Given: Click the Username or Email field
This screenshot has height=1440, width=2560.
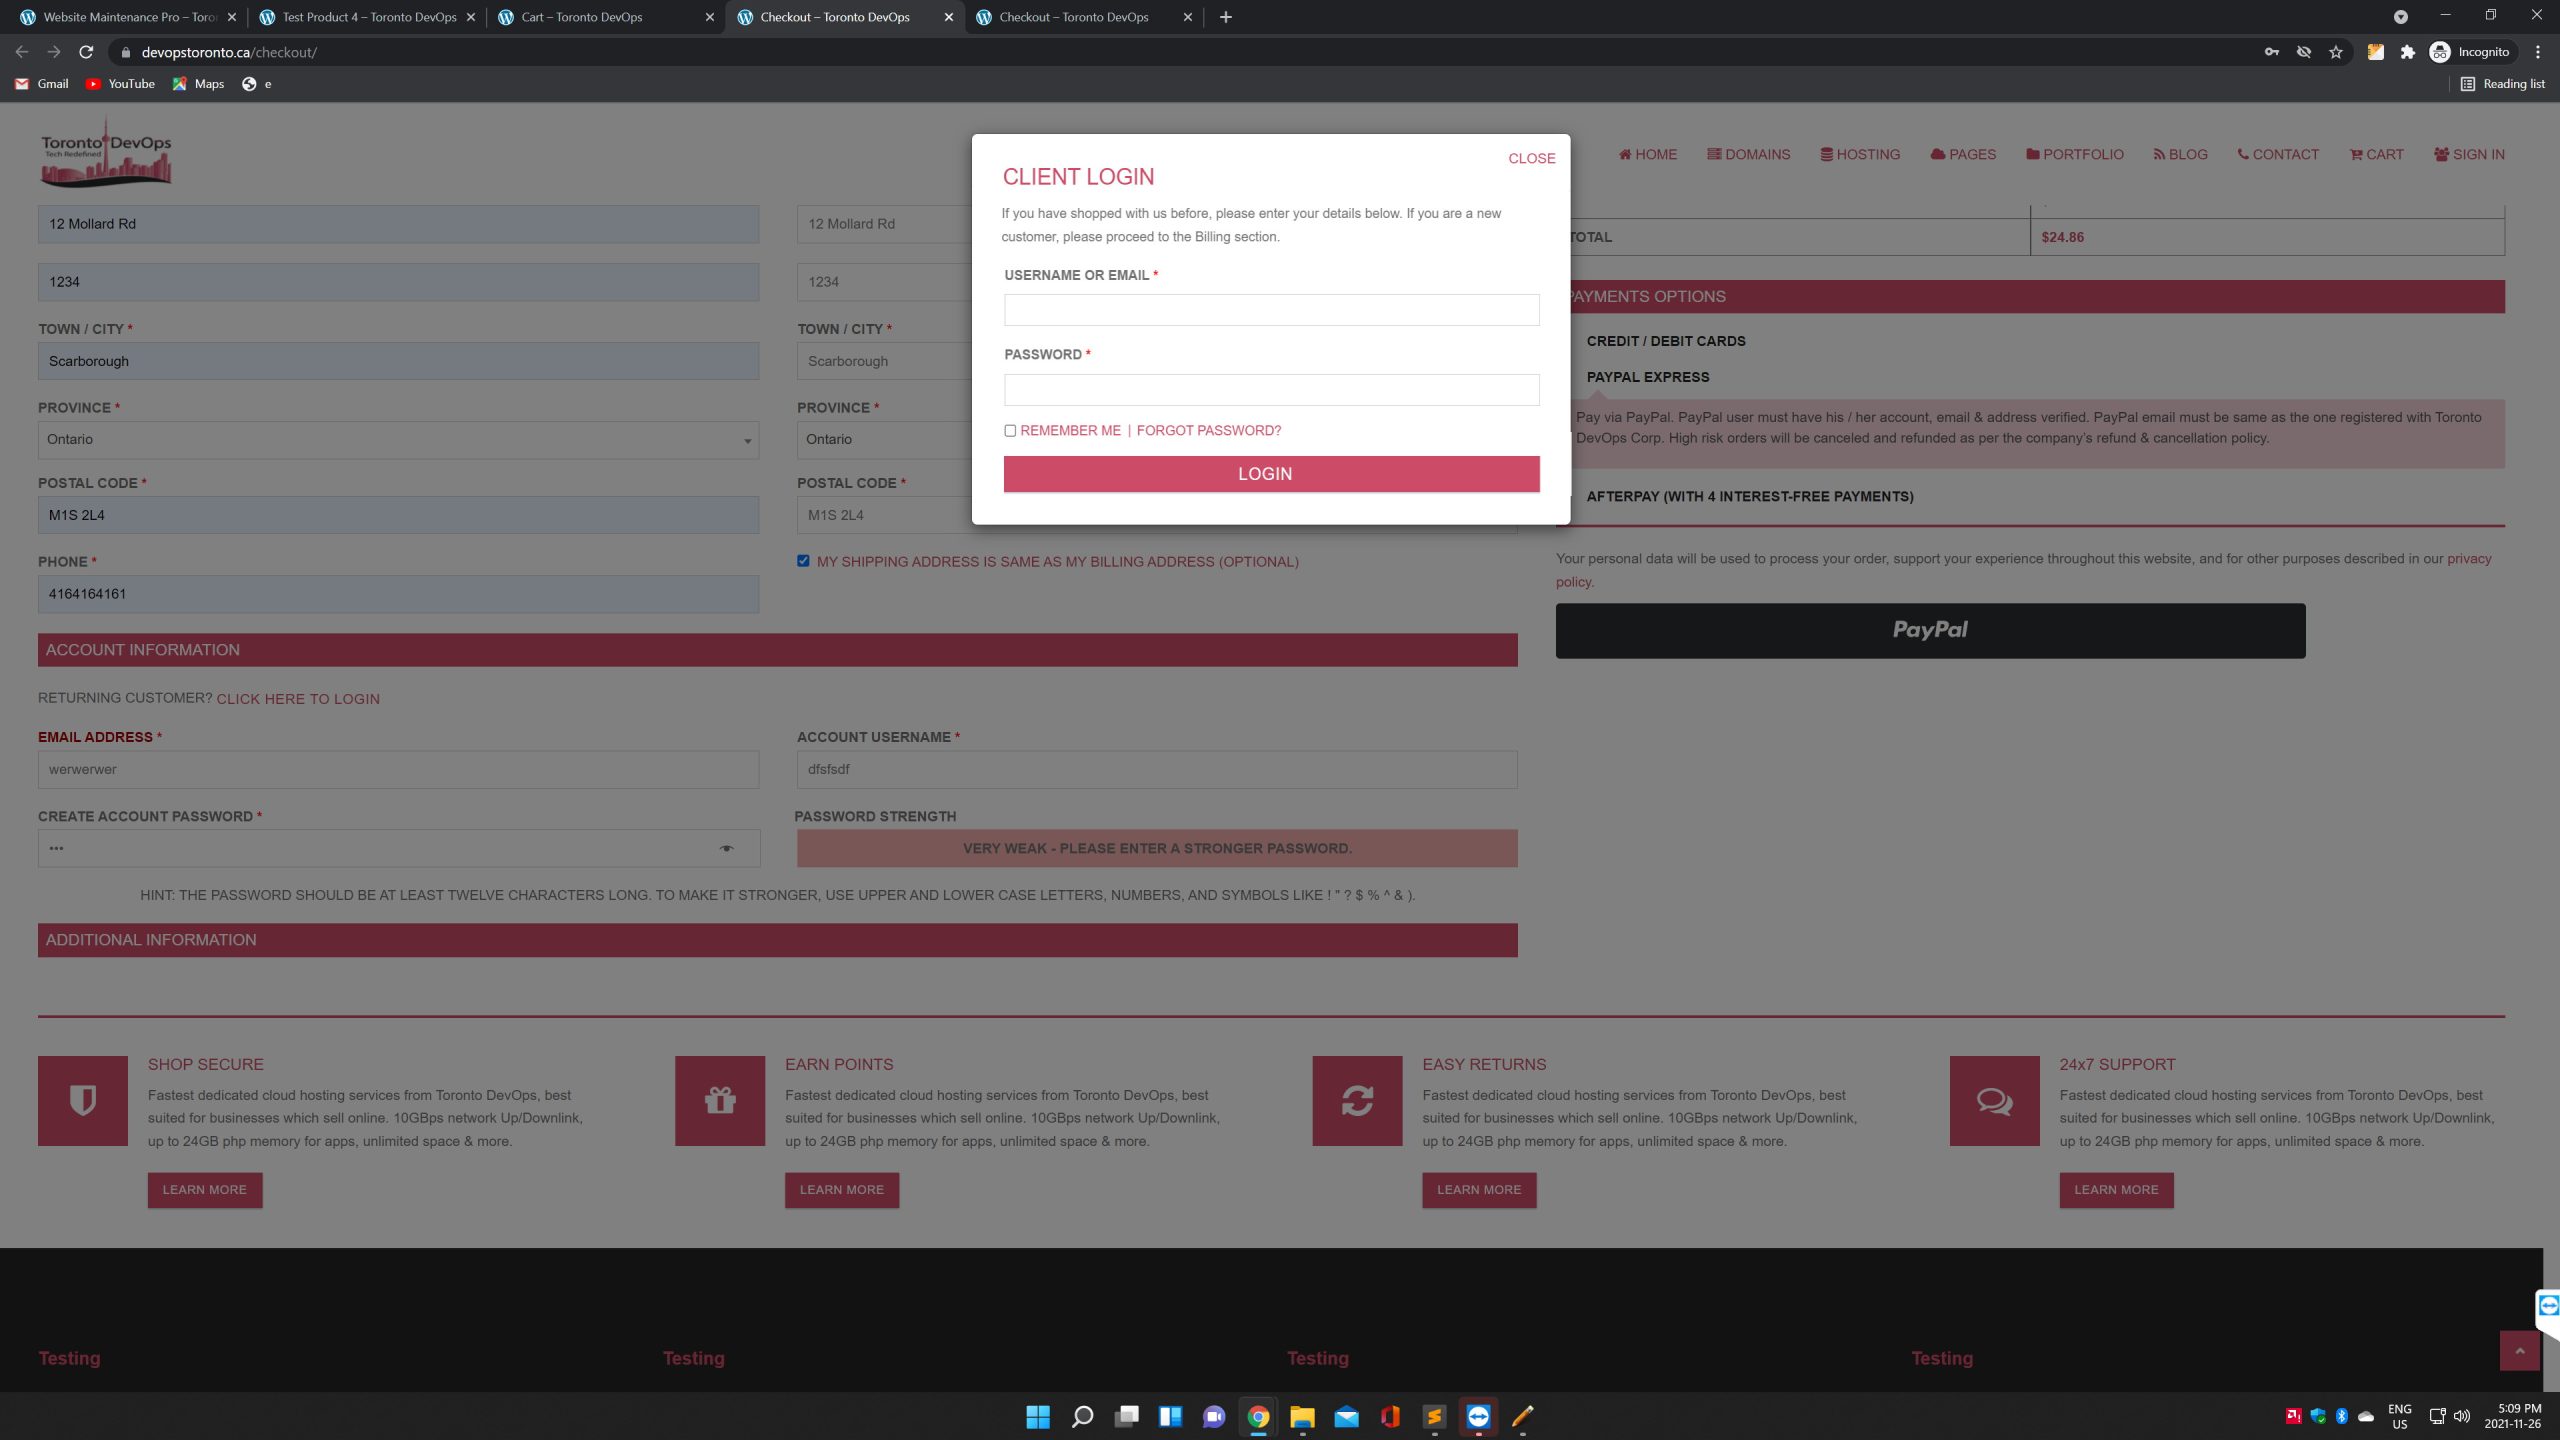Looking at the screenshot, I should 1271,310.
